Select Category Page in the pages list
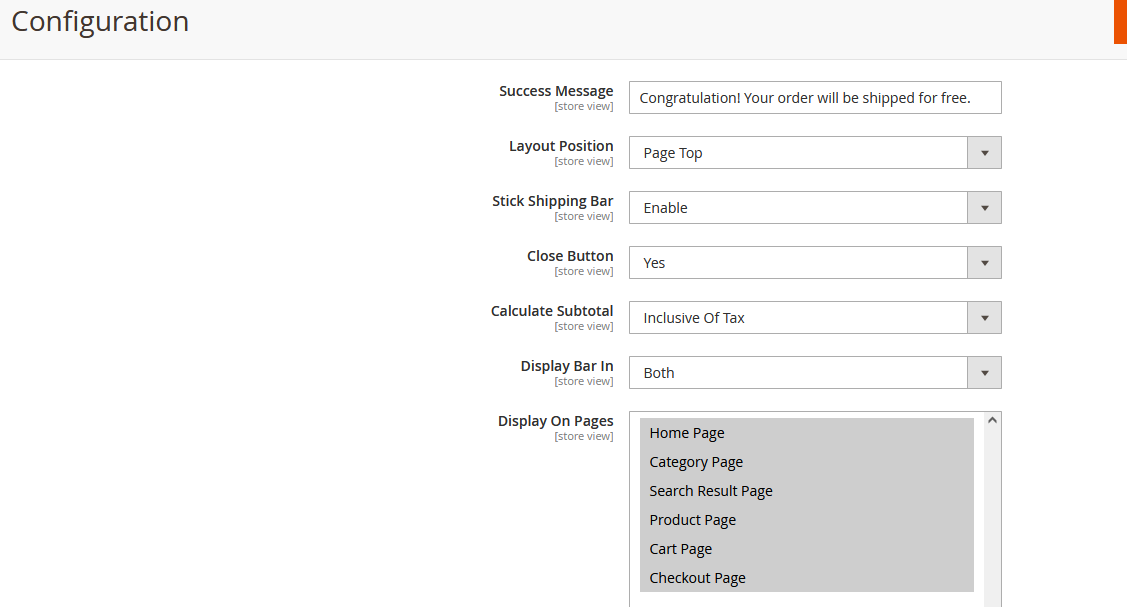 click(x=806, y=462)
